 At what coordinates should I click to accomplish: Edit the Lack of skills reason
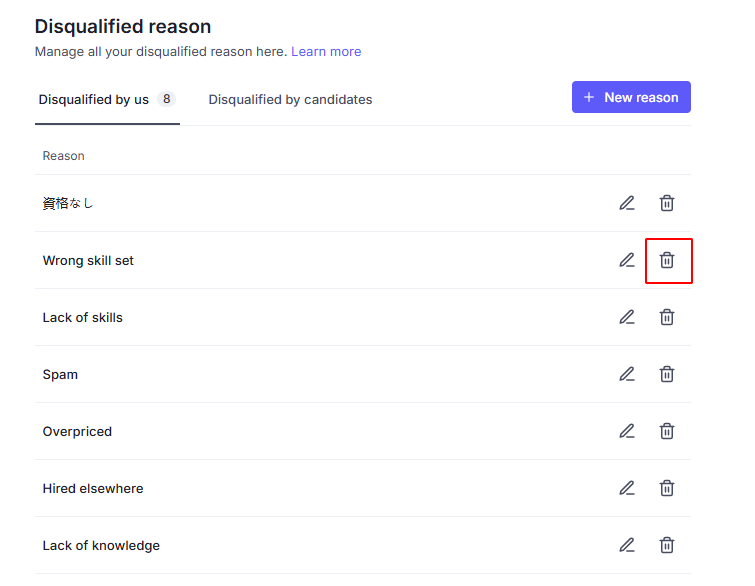click(x=626, y=317)
